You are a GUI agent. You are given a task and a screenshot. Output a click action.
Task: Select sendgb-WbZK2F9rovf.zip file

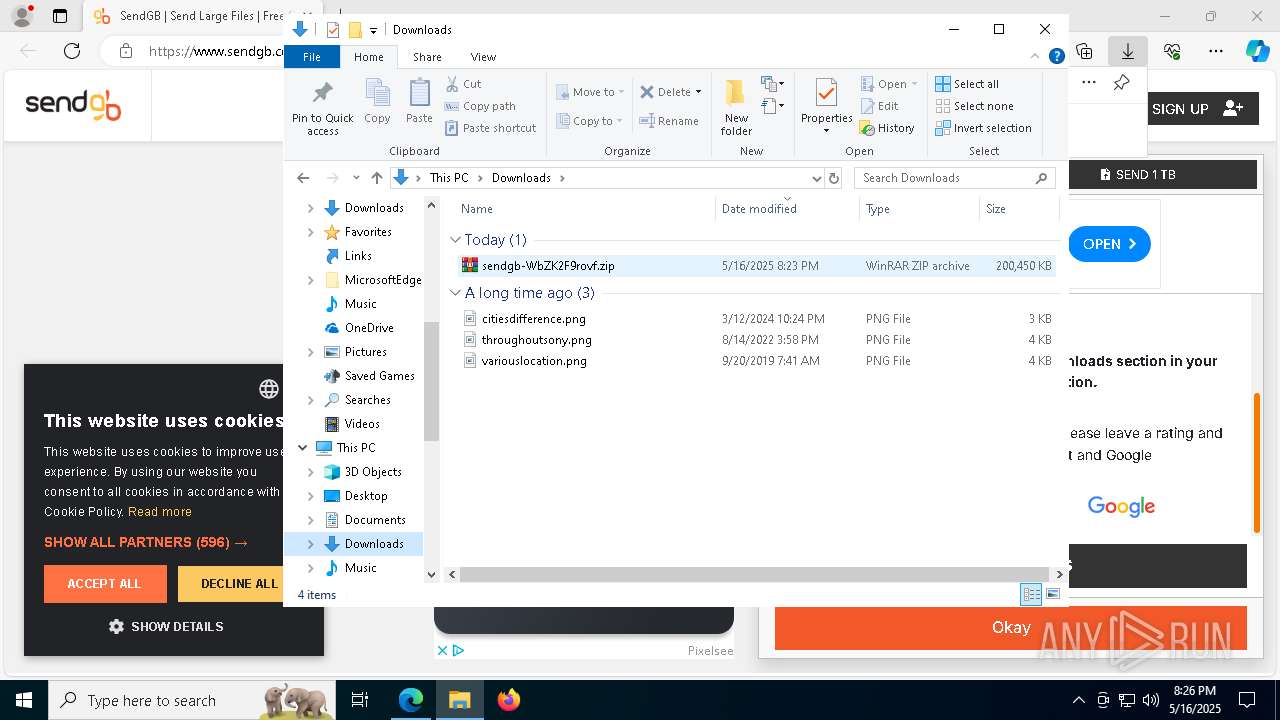pos(756,266)
